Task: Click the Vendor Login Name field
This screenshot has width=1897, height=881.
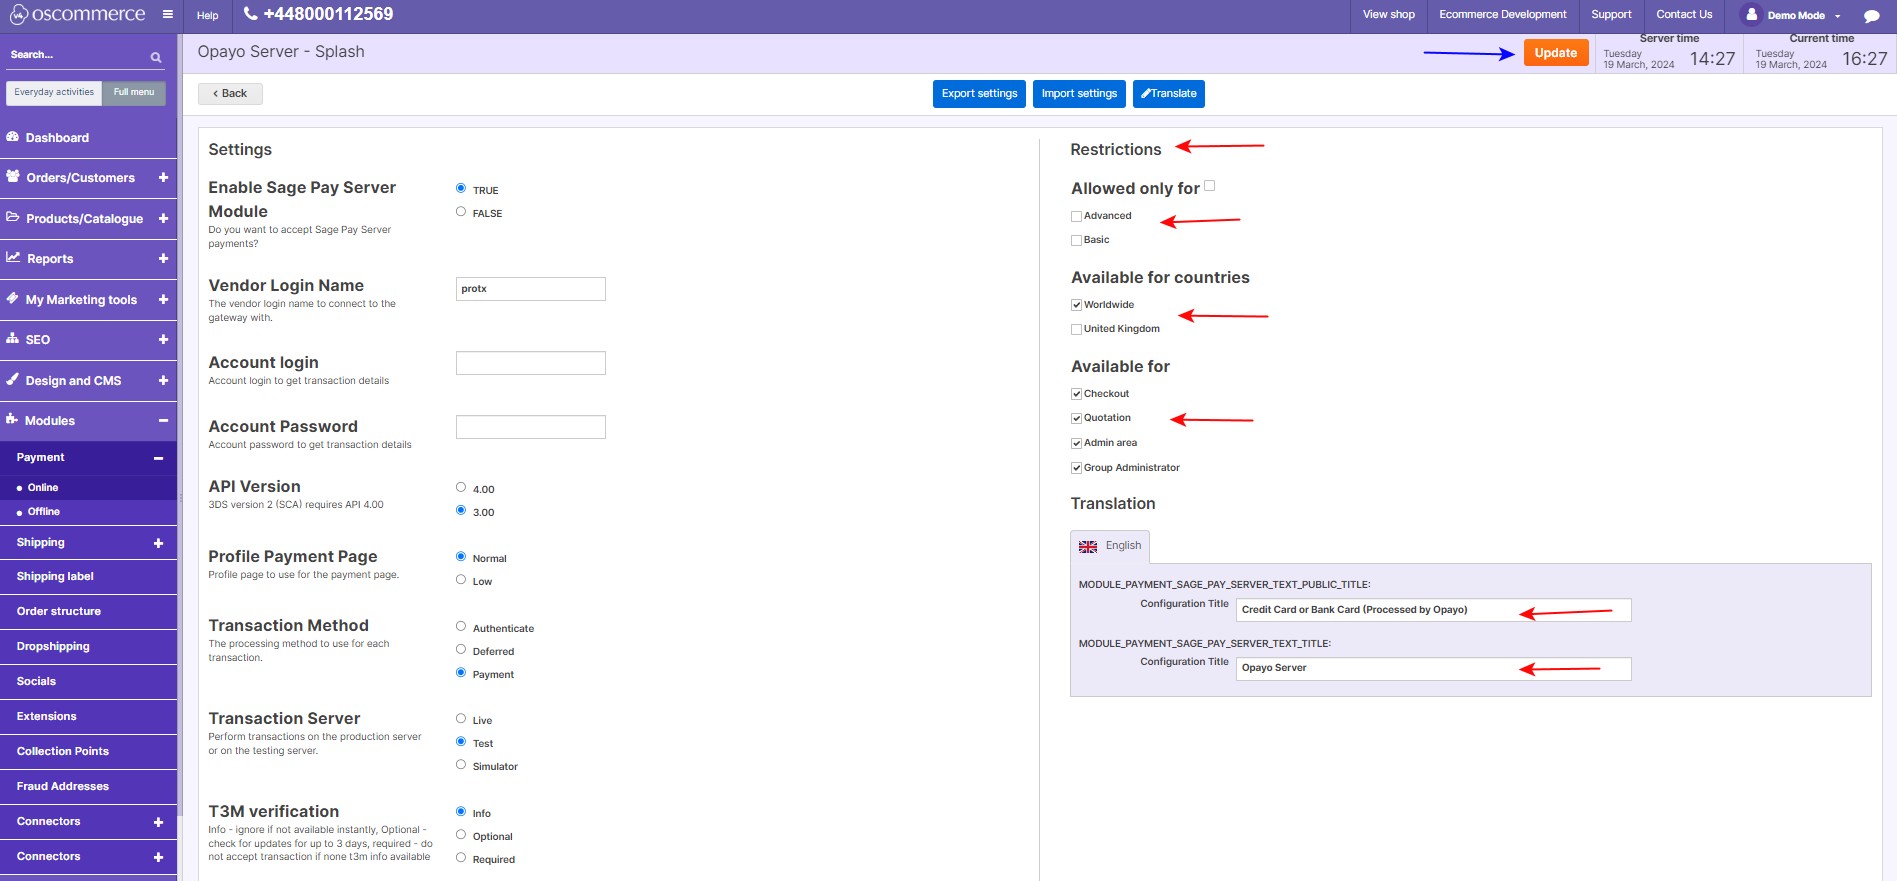Action: point(531,289)
